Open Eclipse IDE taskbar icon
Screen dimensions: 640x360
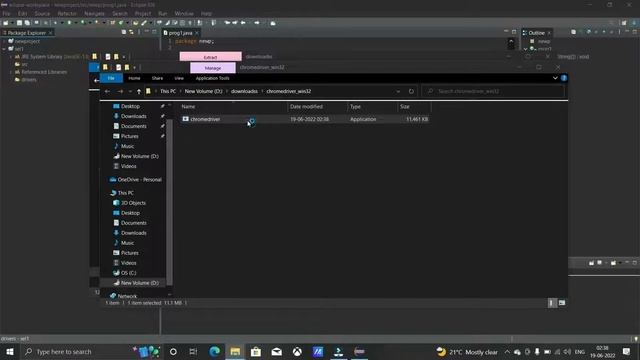(x=359, y=351)
